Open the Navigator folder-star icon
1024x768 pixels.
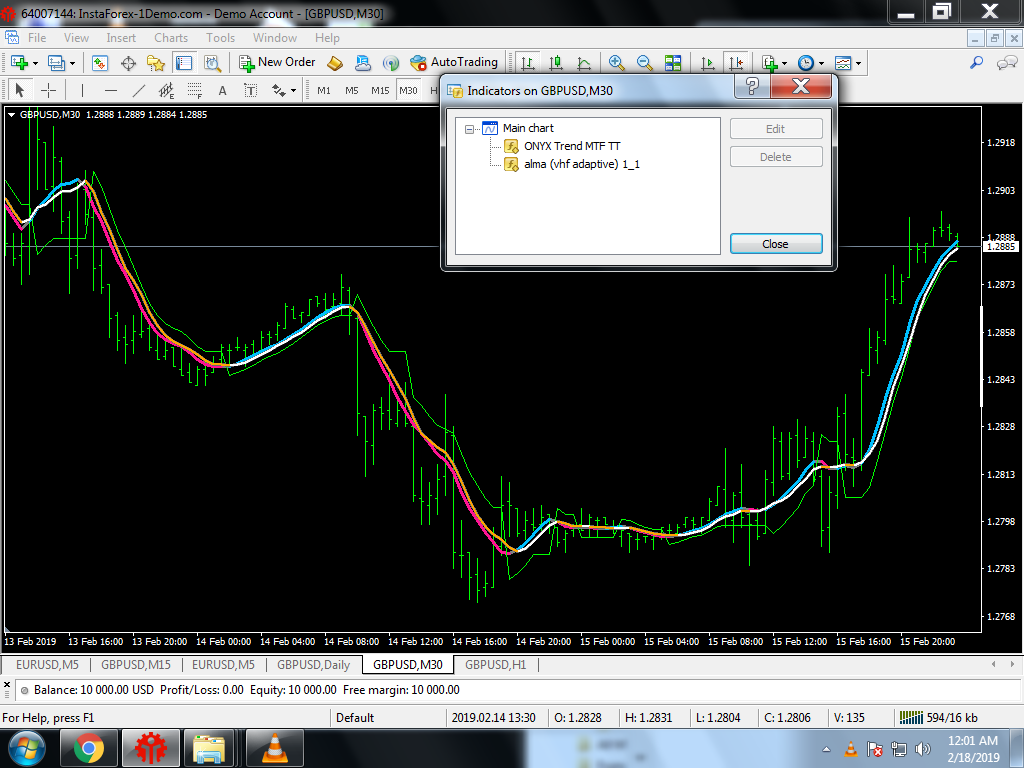click(156, 63)
